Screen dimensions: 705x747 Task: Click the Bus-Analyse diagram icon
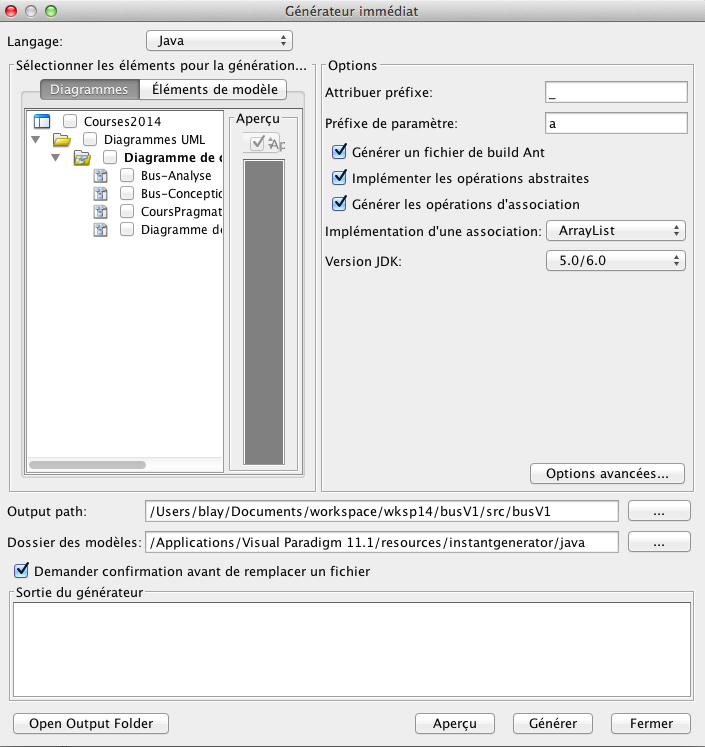click(100, 175)
